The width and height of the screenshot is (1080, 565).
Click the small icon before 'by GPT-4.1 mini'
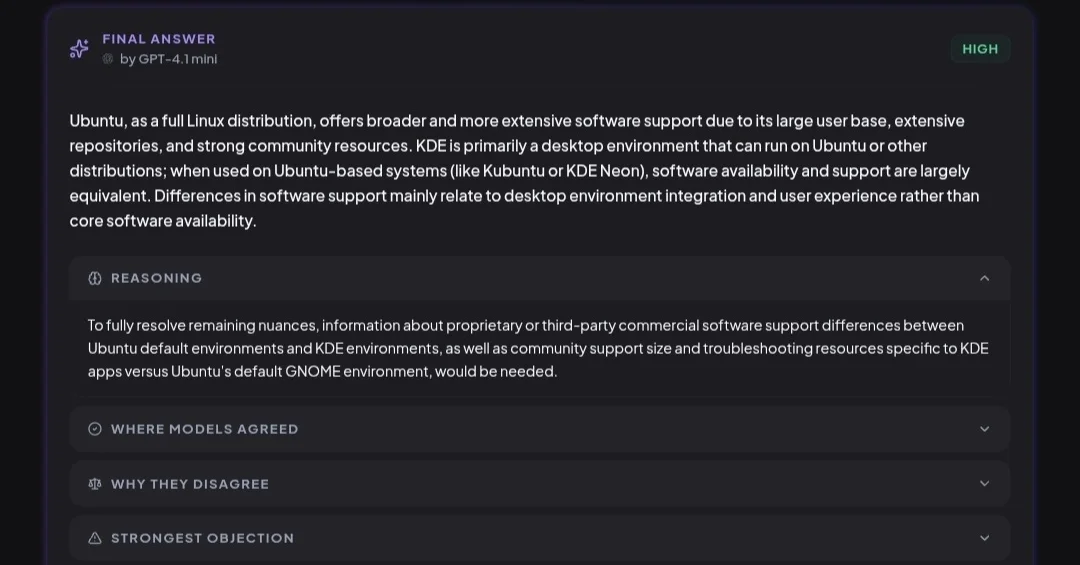(108, 59)
